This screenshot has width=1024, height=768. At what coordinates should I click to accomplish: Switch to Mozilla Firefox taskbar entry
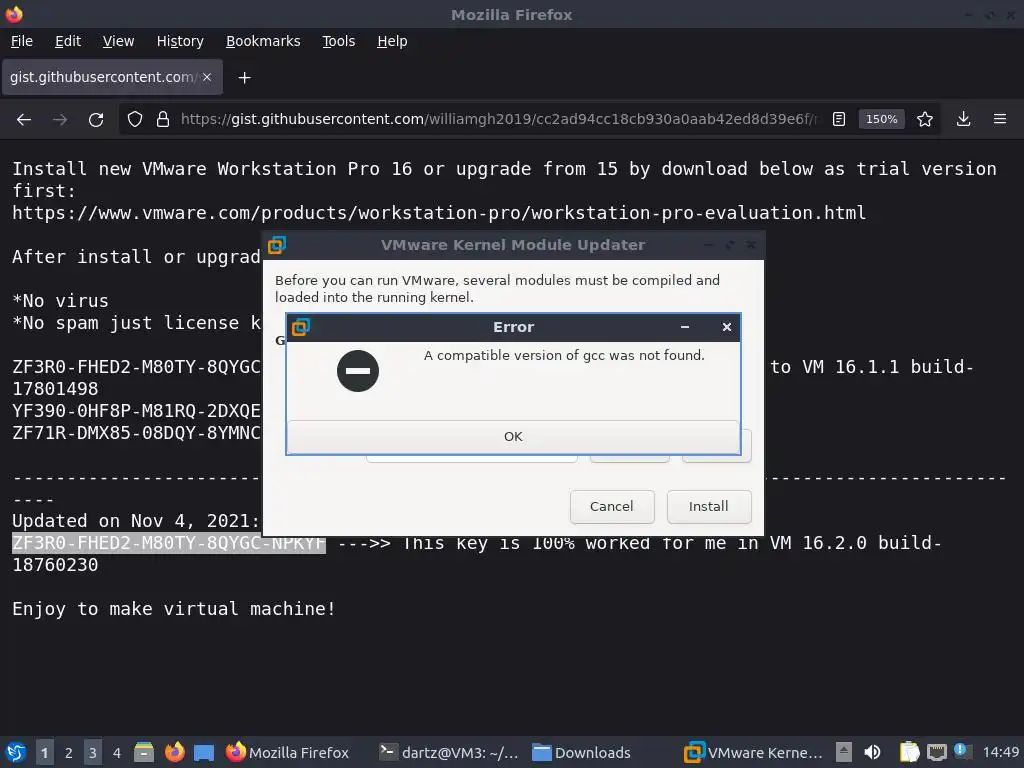coord(287,752)
